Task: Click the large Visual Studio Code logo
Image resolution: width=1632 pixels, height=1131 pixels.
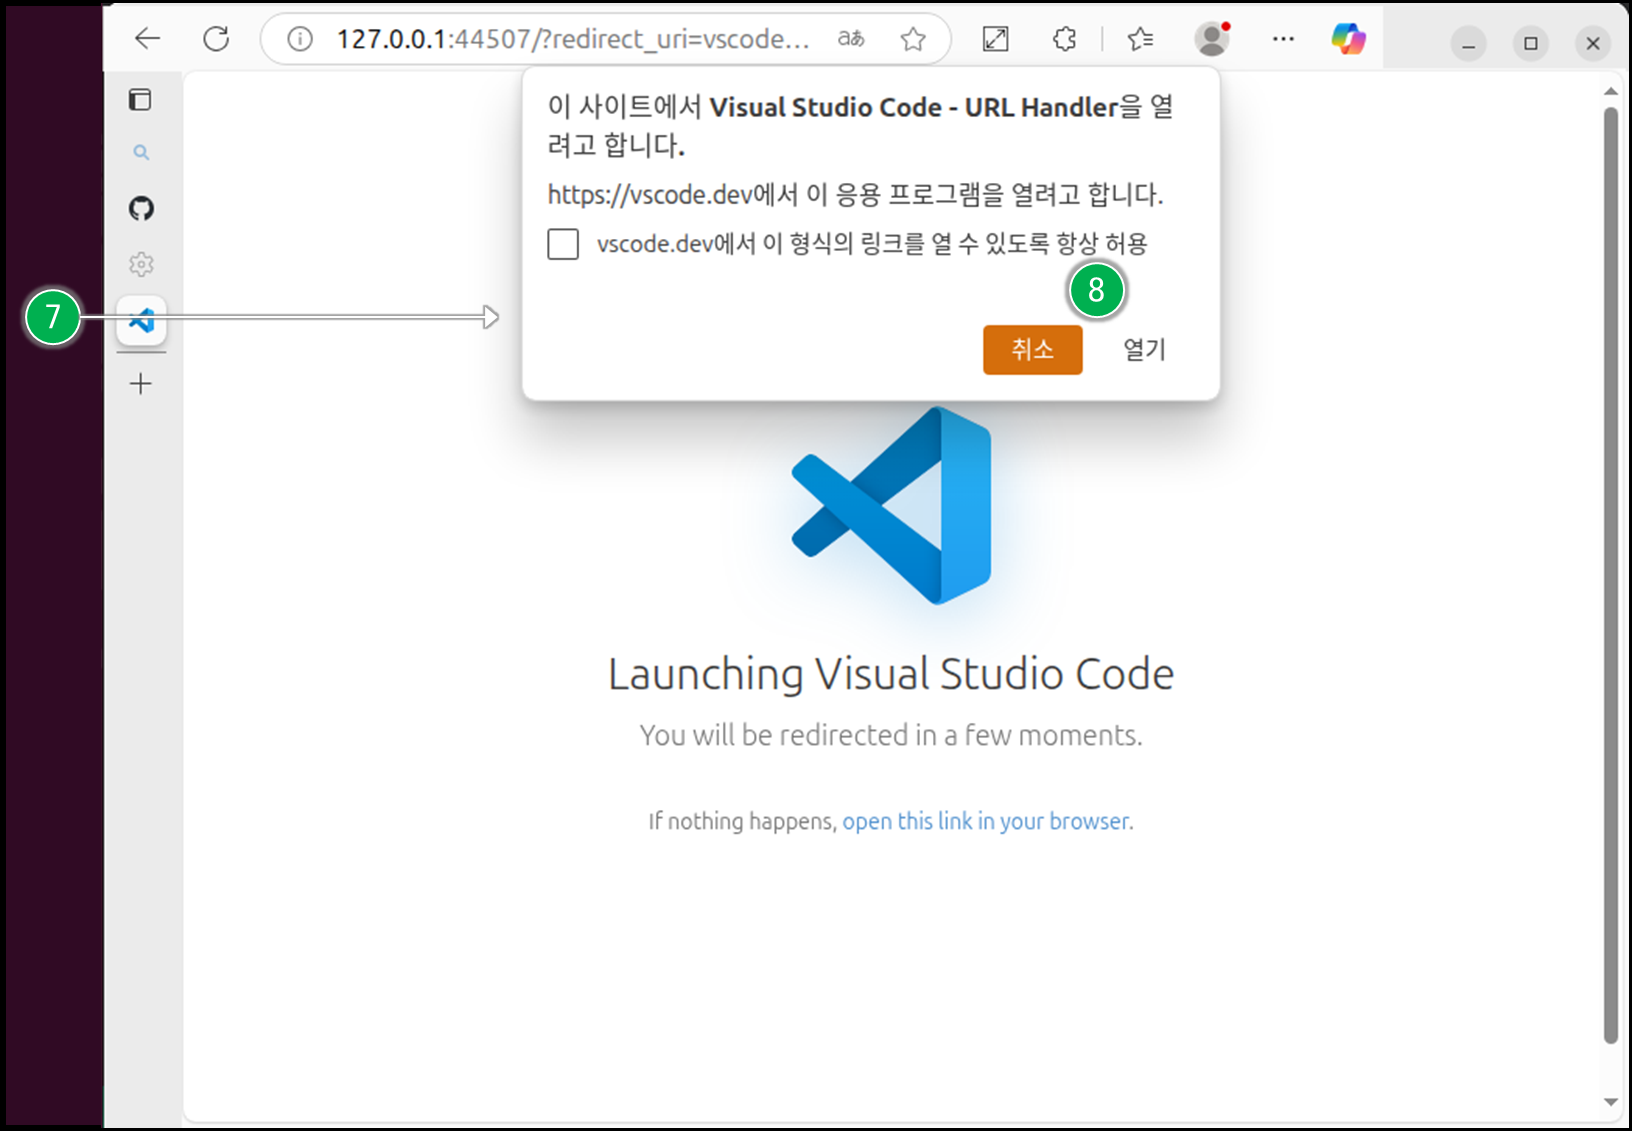Action: coord(891,505)
